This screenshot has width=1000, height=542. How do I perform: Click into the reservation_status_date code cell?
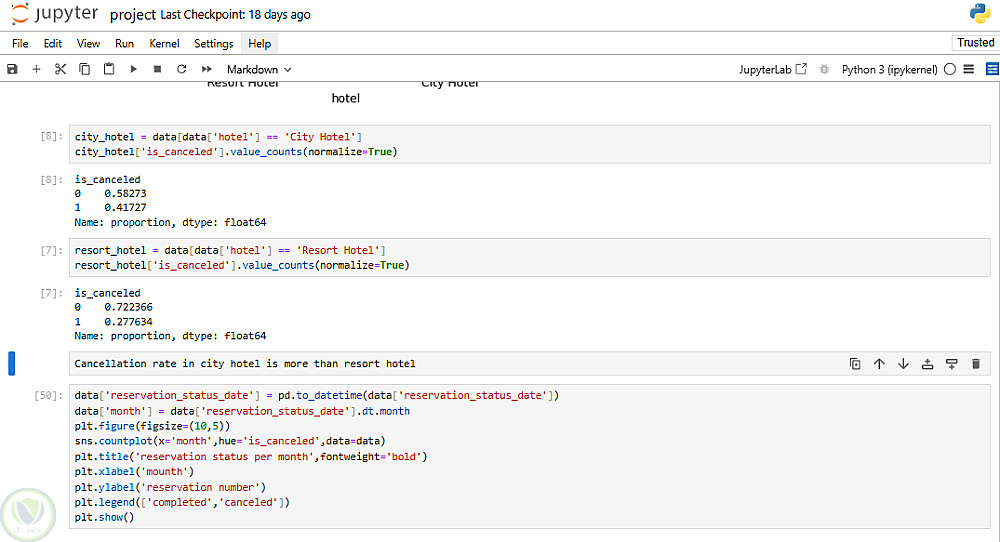point(500,456)
